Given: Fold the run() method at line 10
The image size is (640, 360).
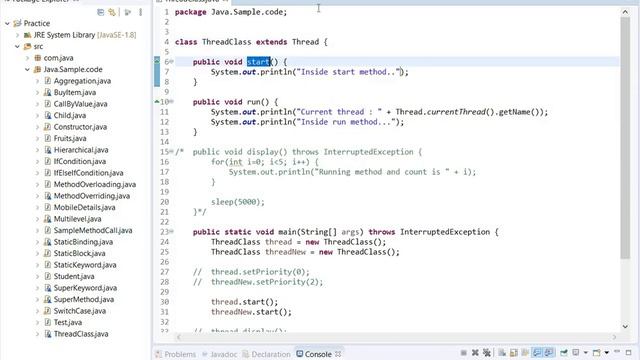Looking at the screenshot, I should (172, 102).
